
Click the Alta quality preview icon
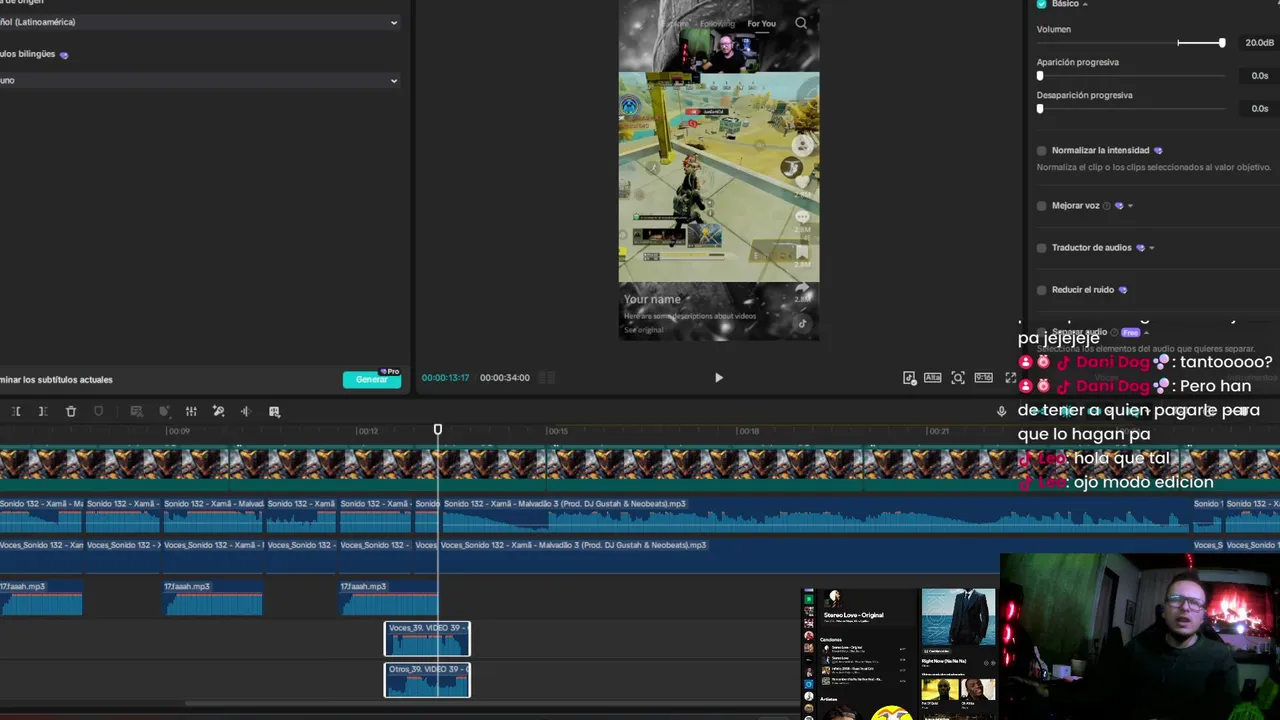[x=932, y=377]
